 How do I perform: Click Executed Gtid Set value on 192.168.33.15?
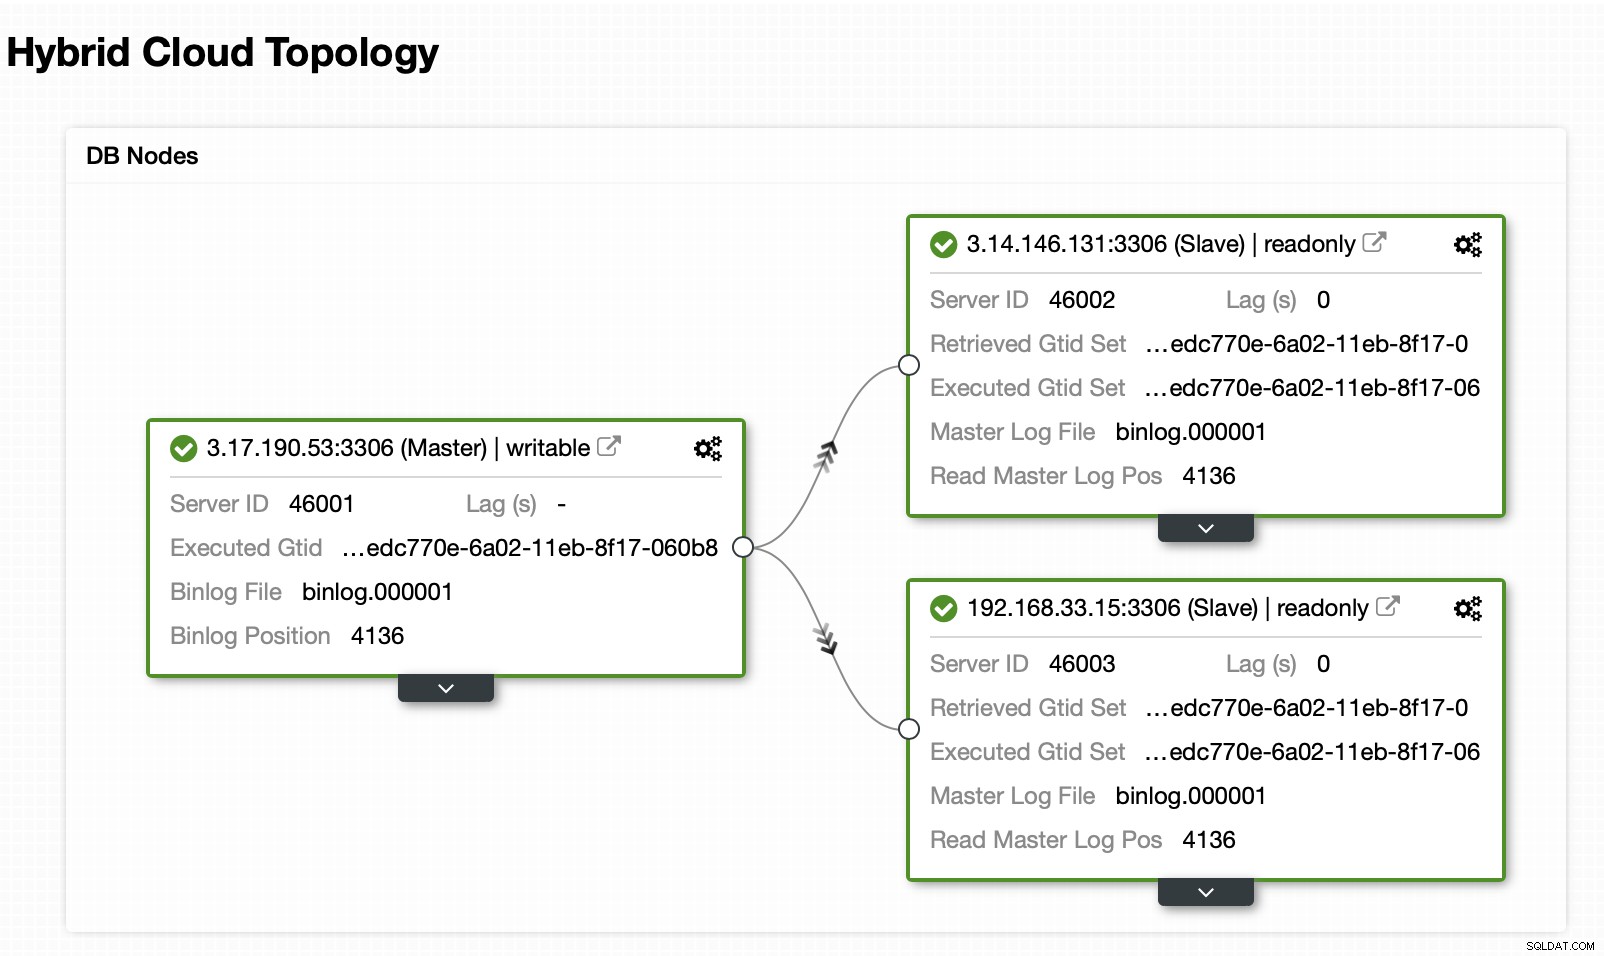[x=1312, y=752]
